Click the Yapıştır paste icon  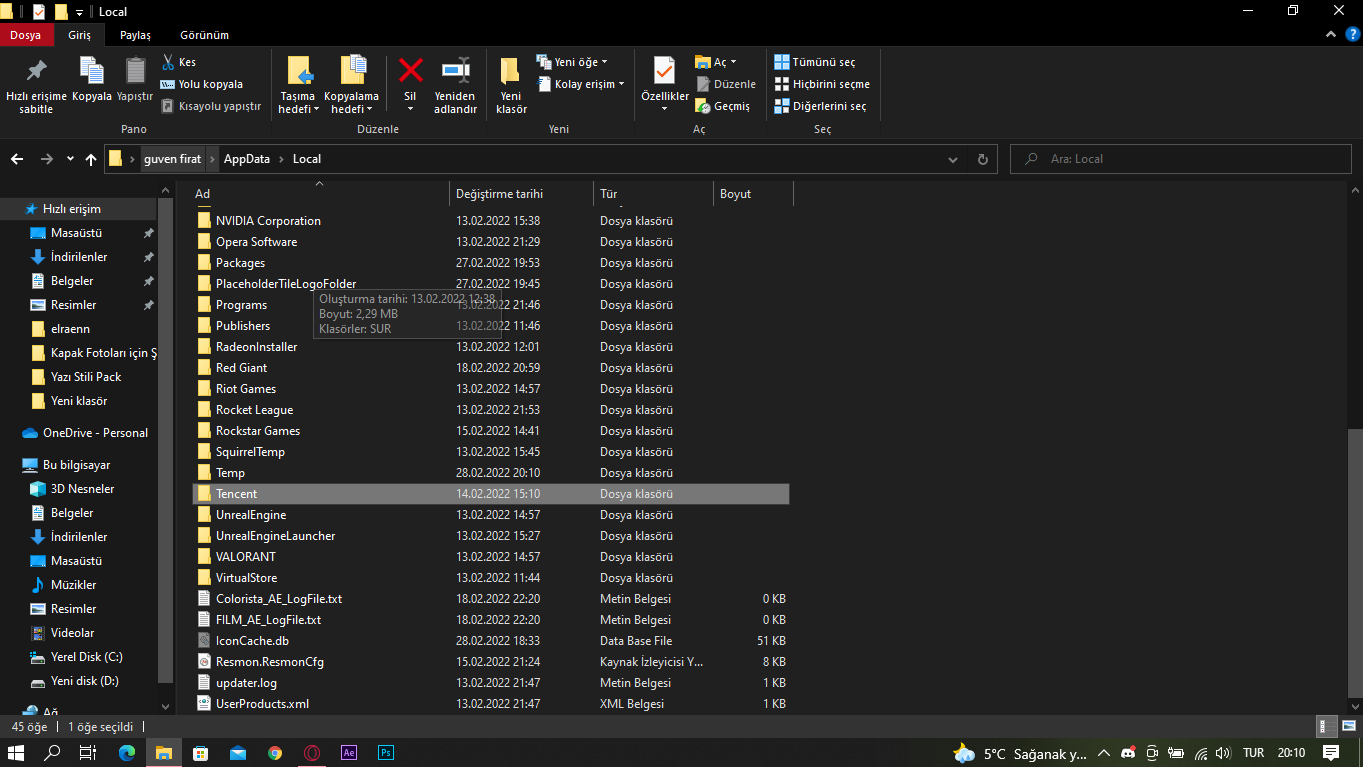135,79
